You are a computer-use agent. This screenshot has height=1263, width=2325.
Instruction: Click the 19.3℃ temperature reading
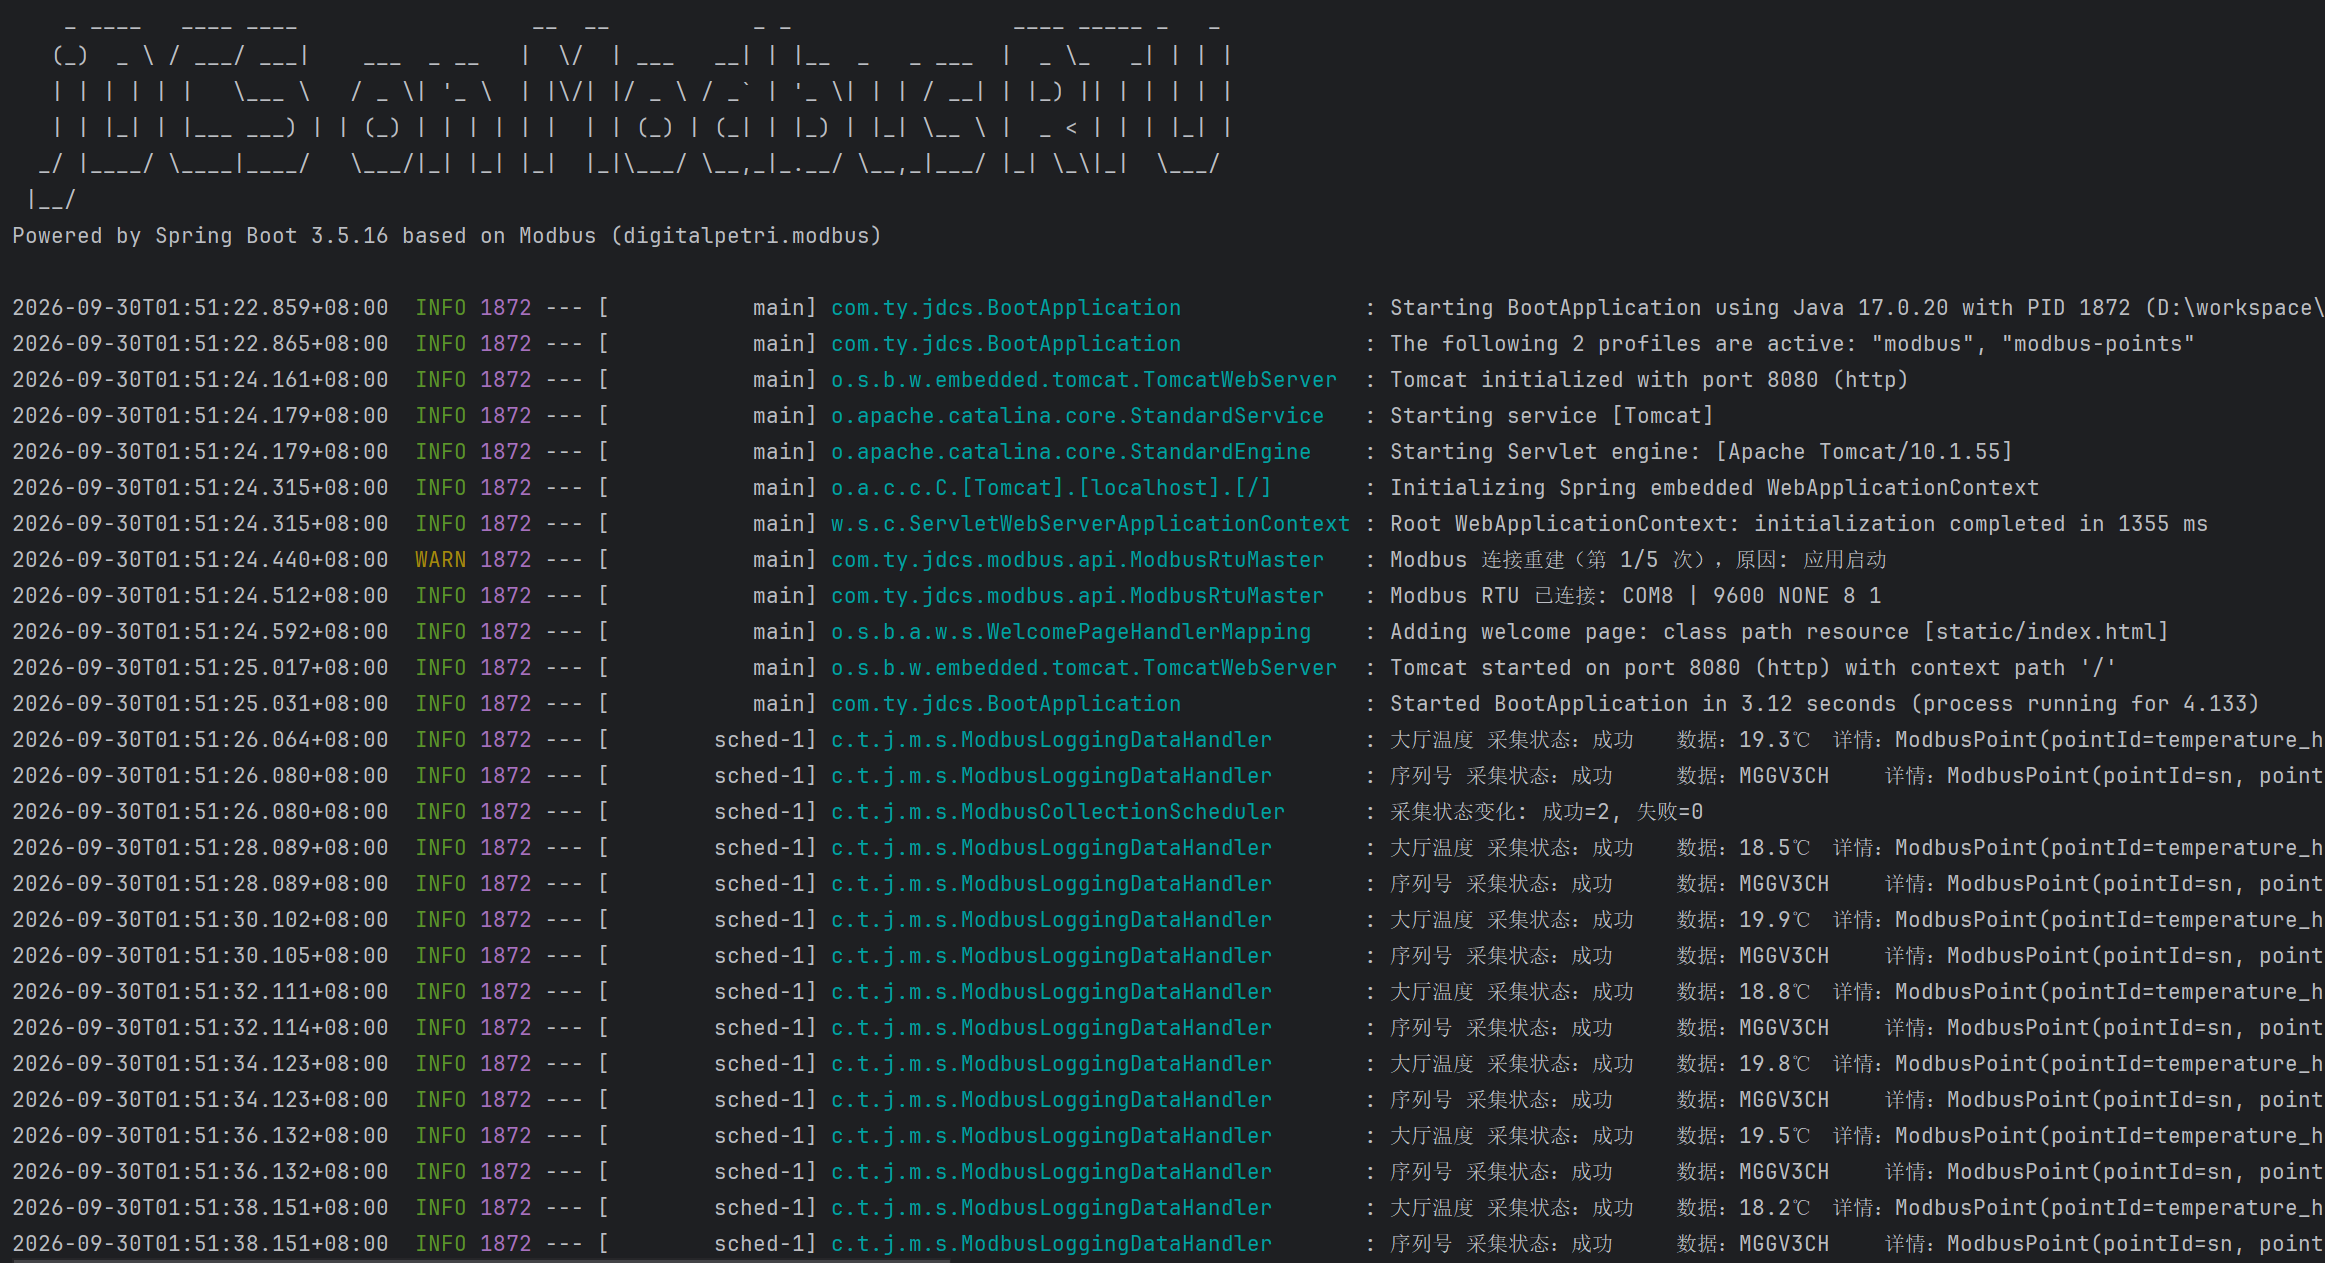(1775, 740)
